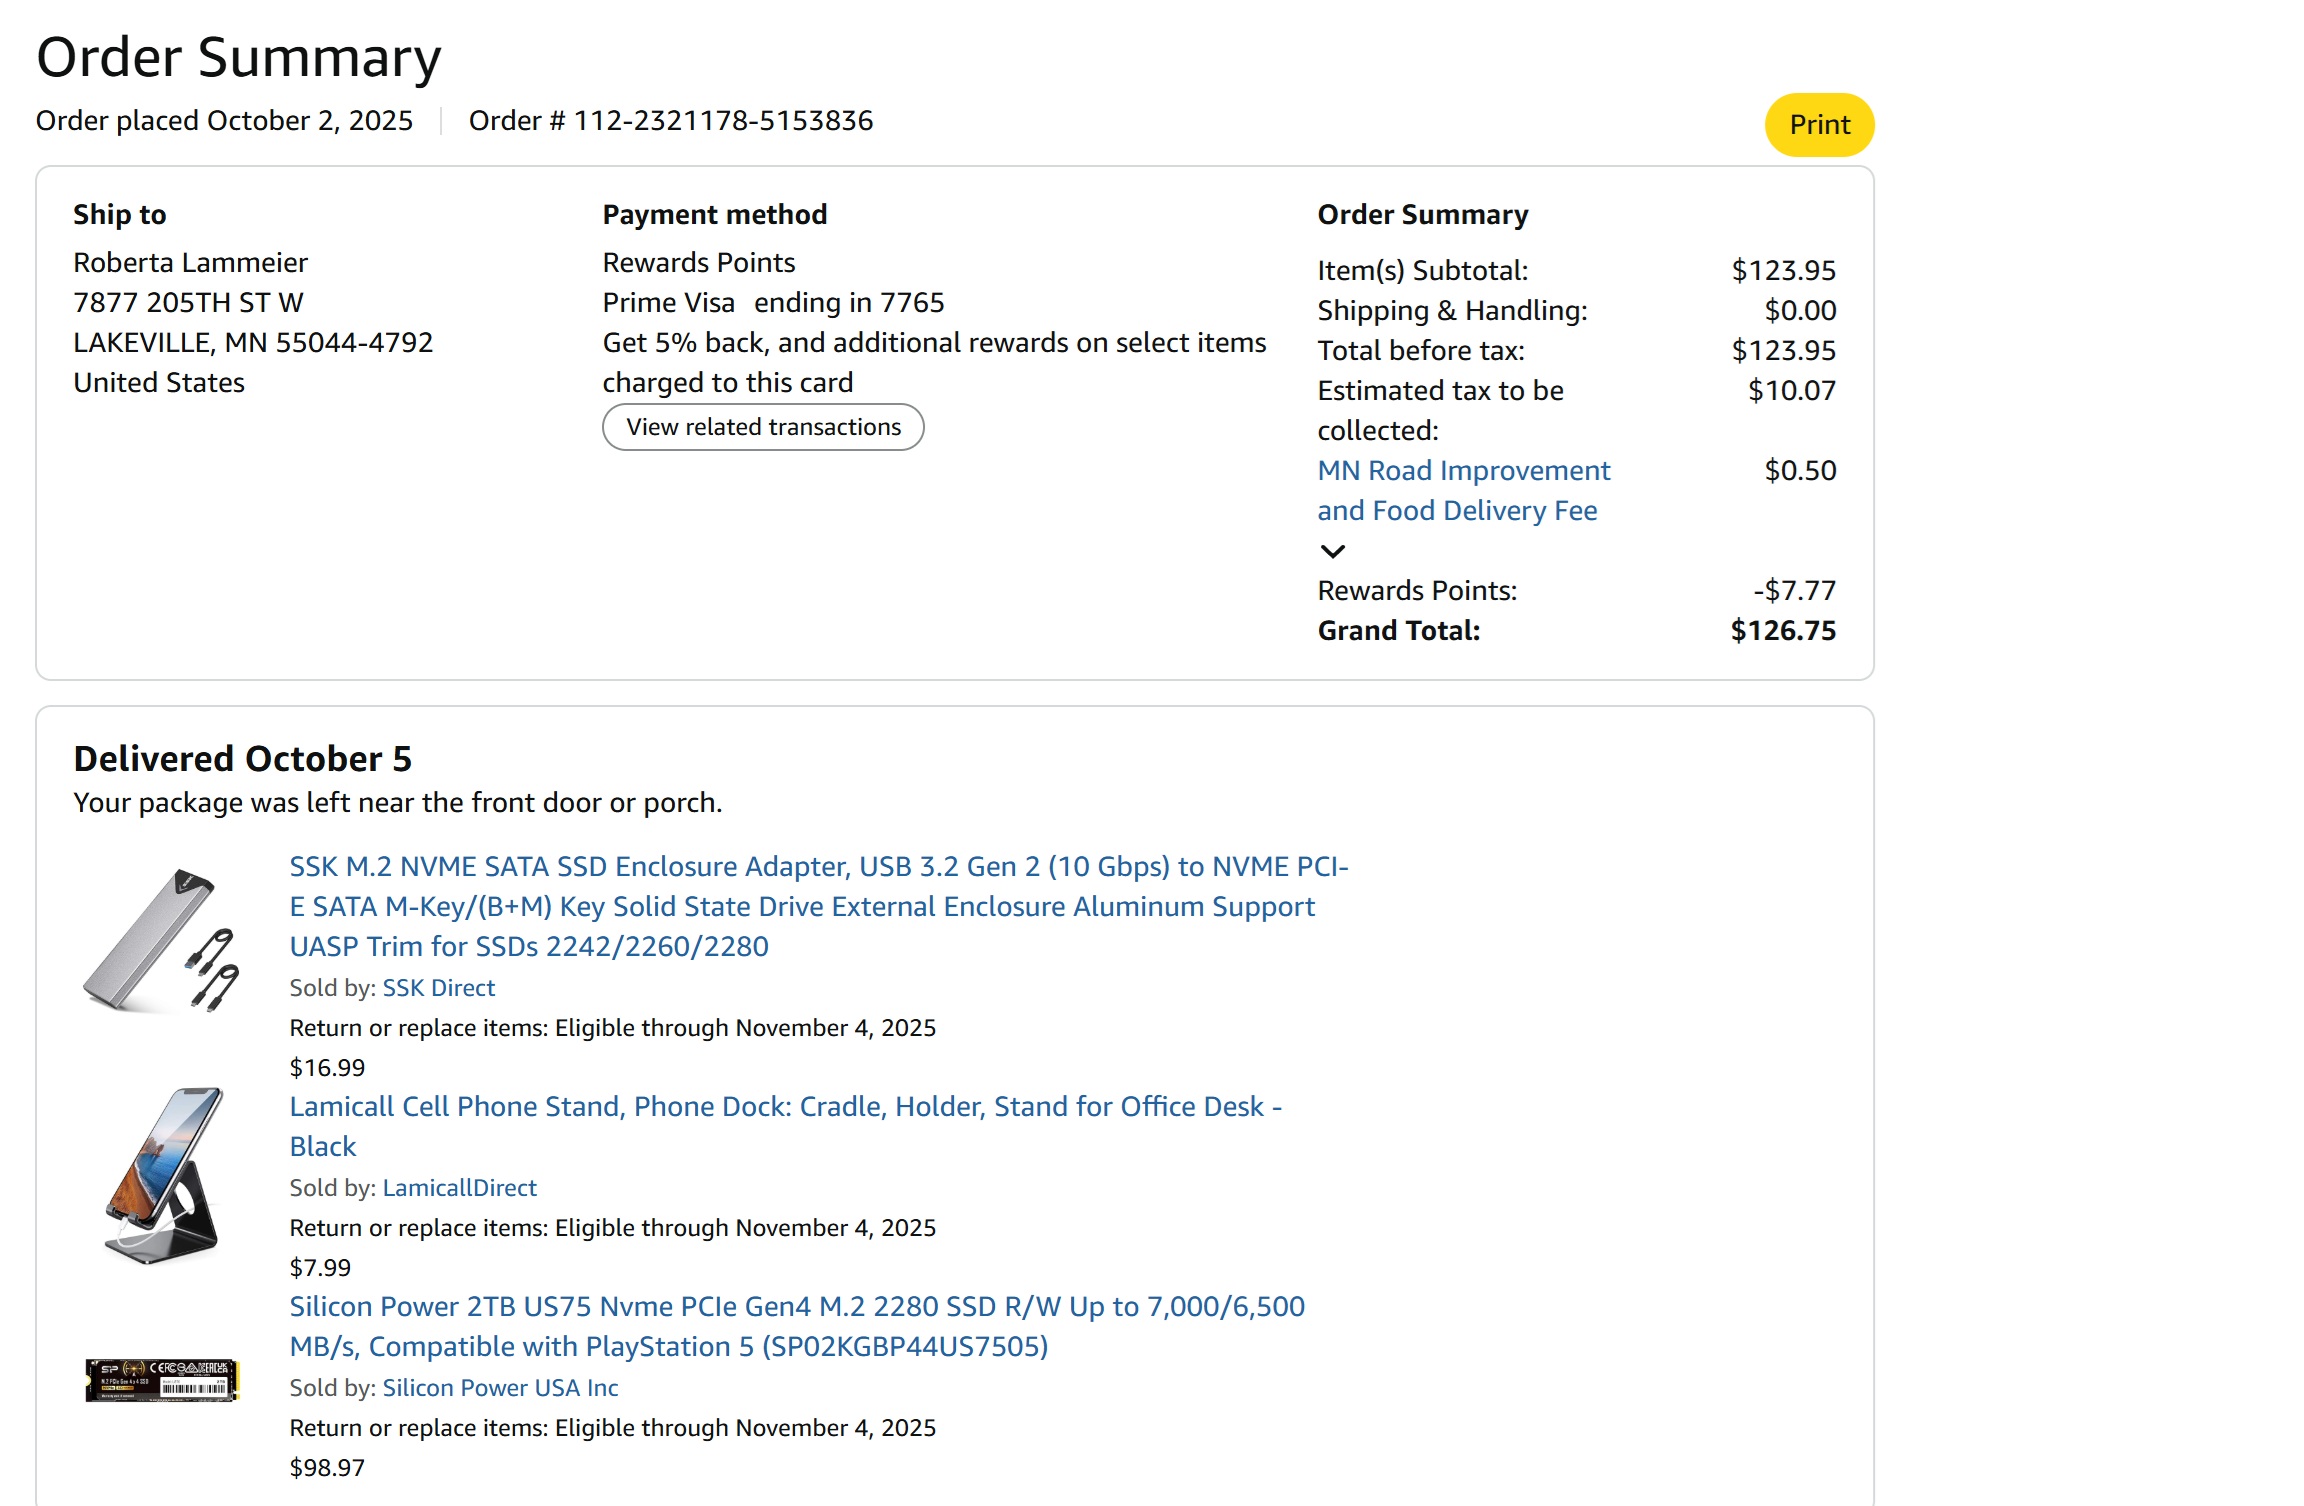Click the Delivered October 5 heading

[x=242, y=759]
